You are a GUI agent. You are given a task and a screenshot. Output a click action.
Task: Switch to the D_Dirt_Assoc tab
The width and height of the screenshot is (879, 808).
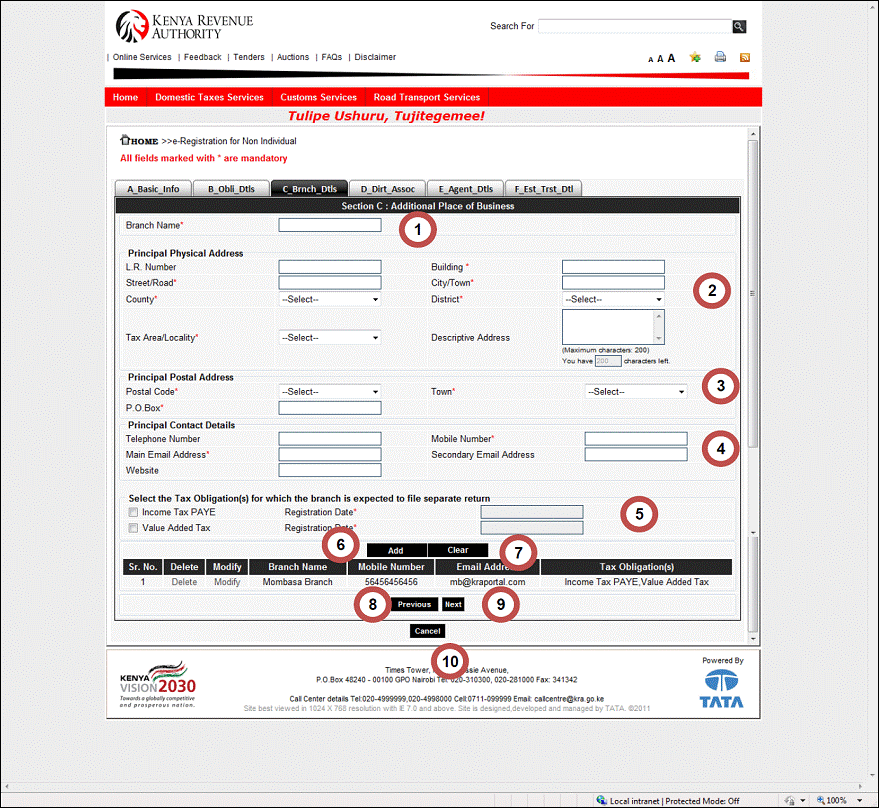(x=386, y=188)
